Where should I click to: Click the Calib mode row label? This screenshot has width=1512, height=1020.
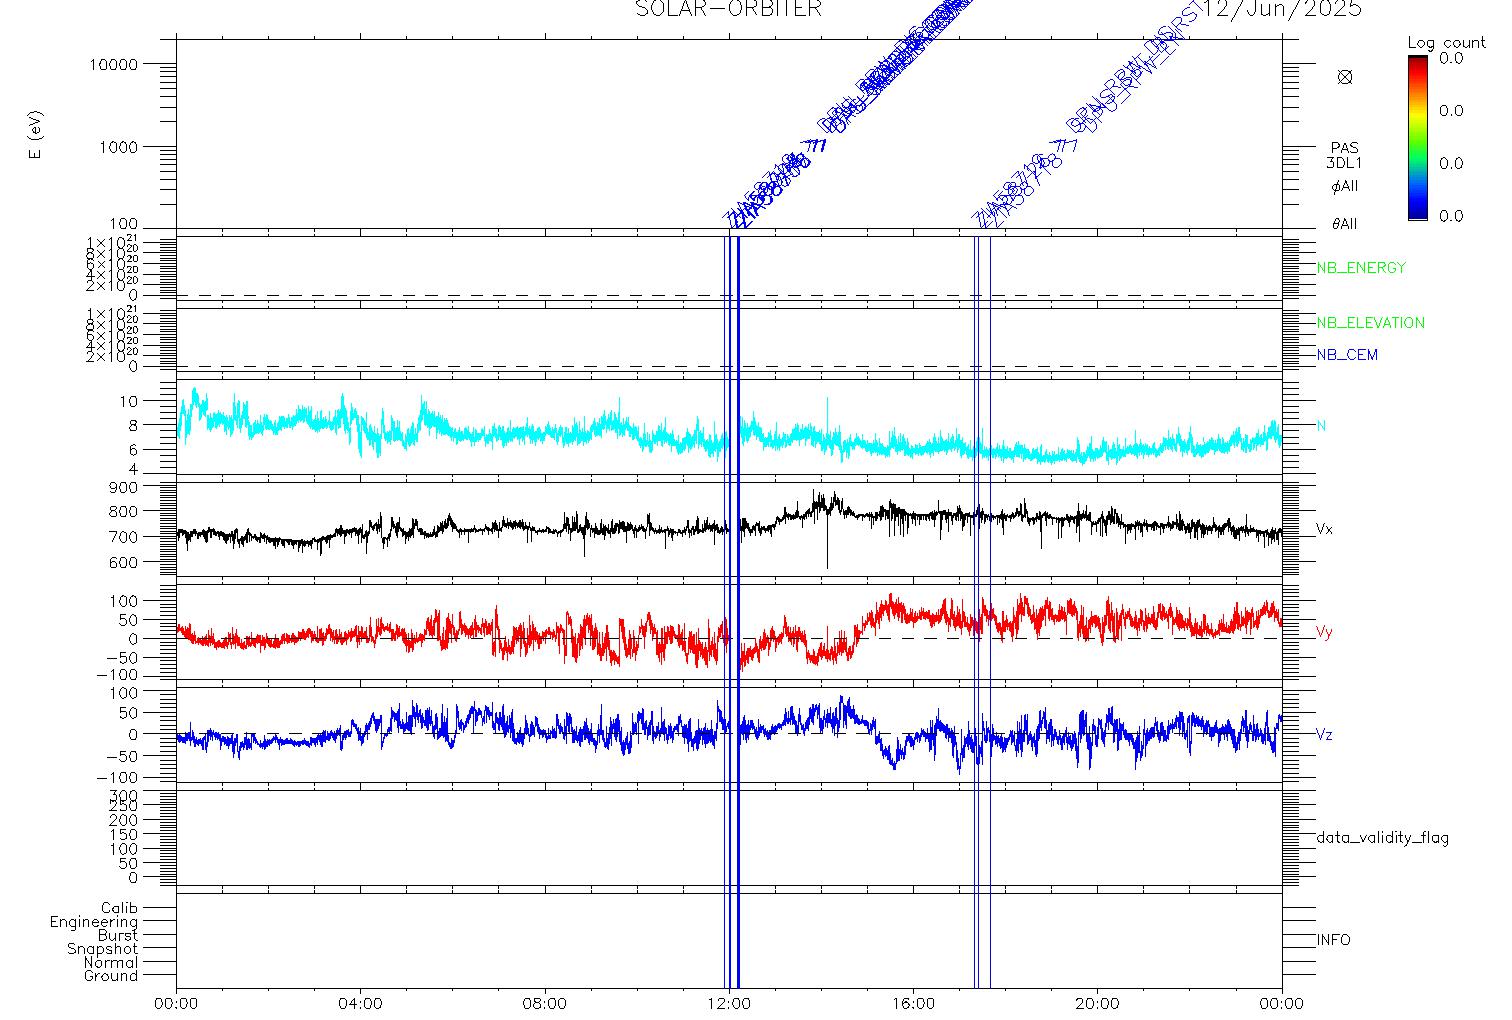(x=119, y=908)
